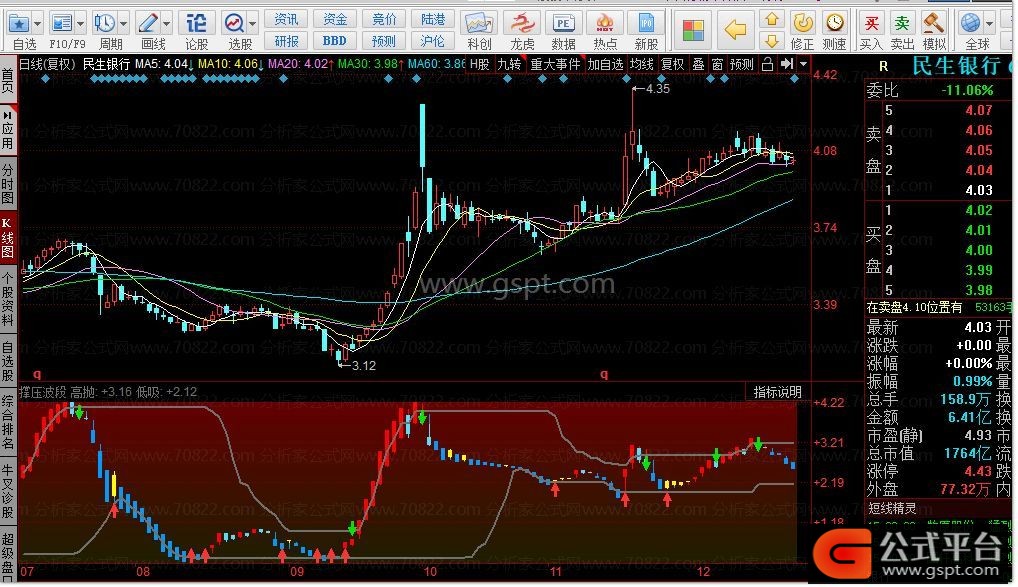Open the 自选 watchlist icon
This screenshot has width=1018, height=587.
(19, 24)
